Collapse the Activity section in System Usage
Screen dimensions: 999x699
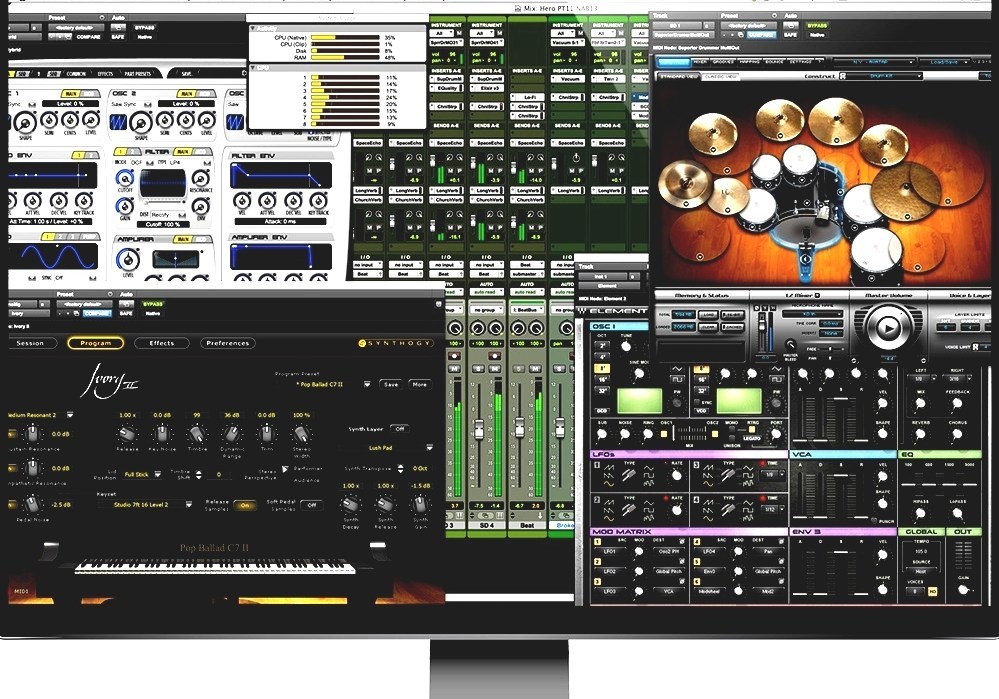coord(253,29)
